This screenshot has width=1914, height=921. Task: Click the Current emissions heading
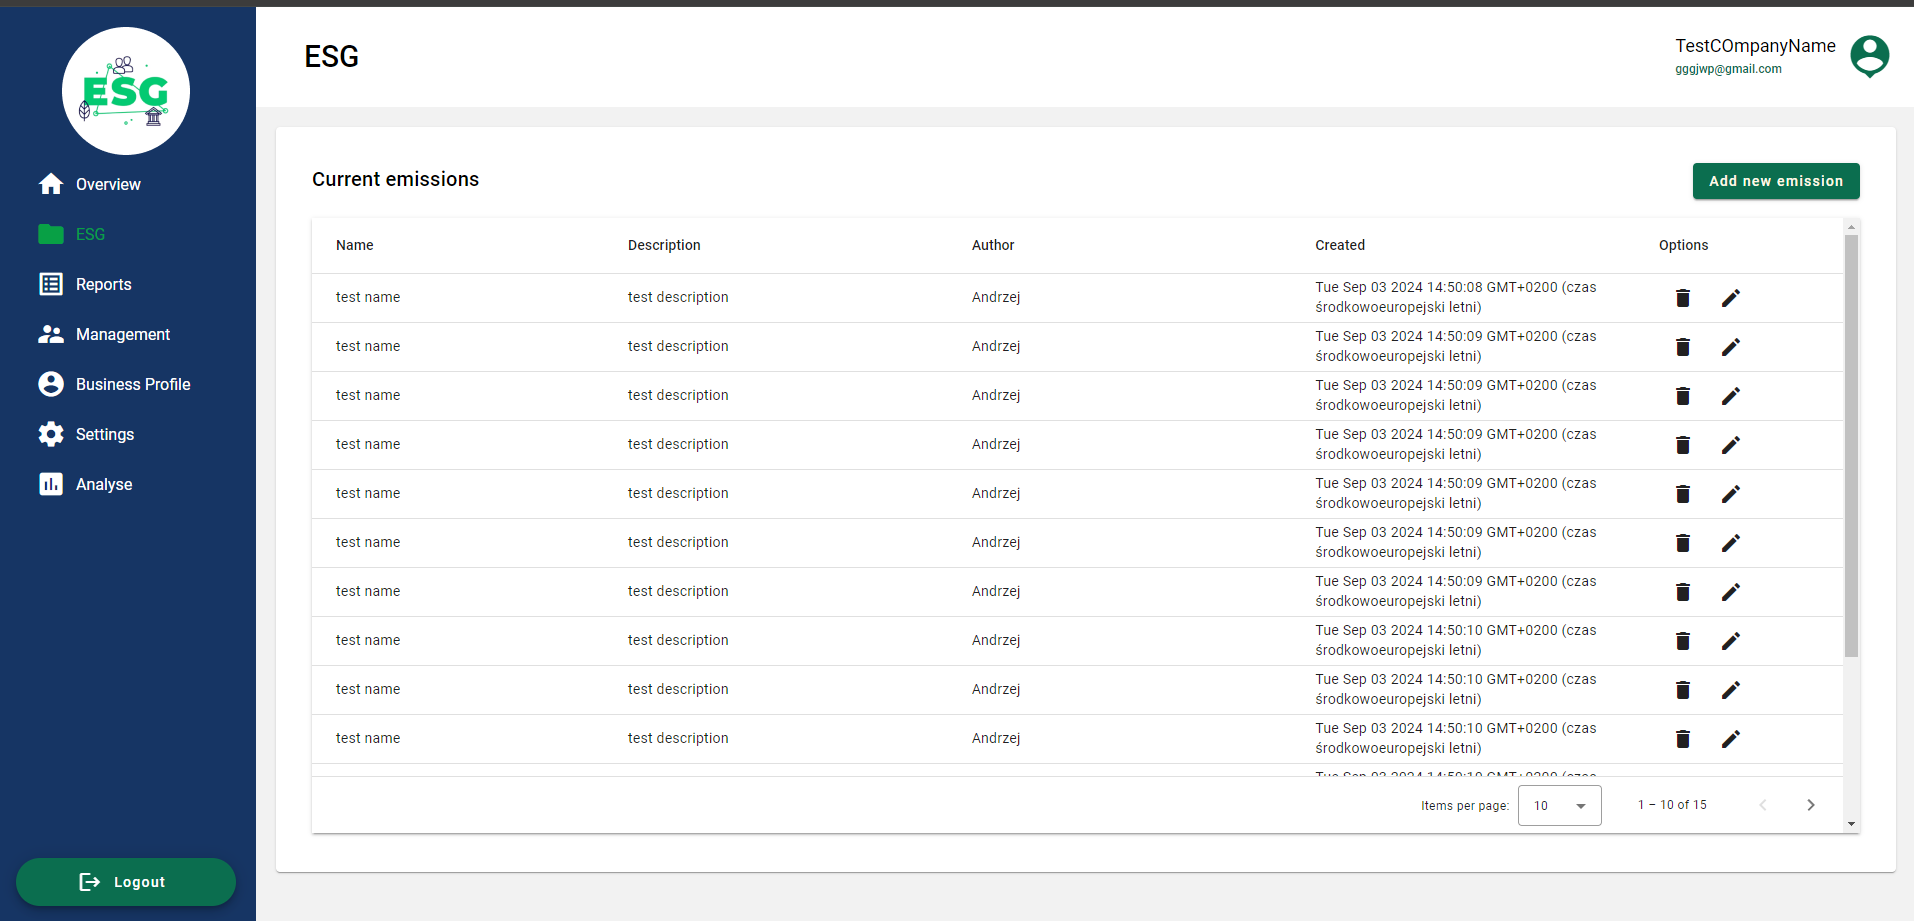click(395, 179)
